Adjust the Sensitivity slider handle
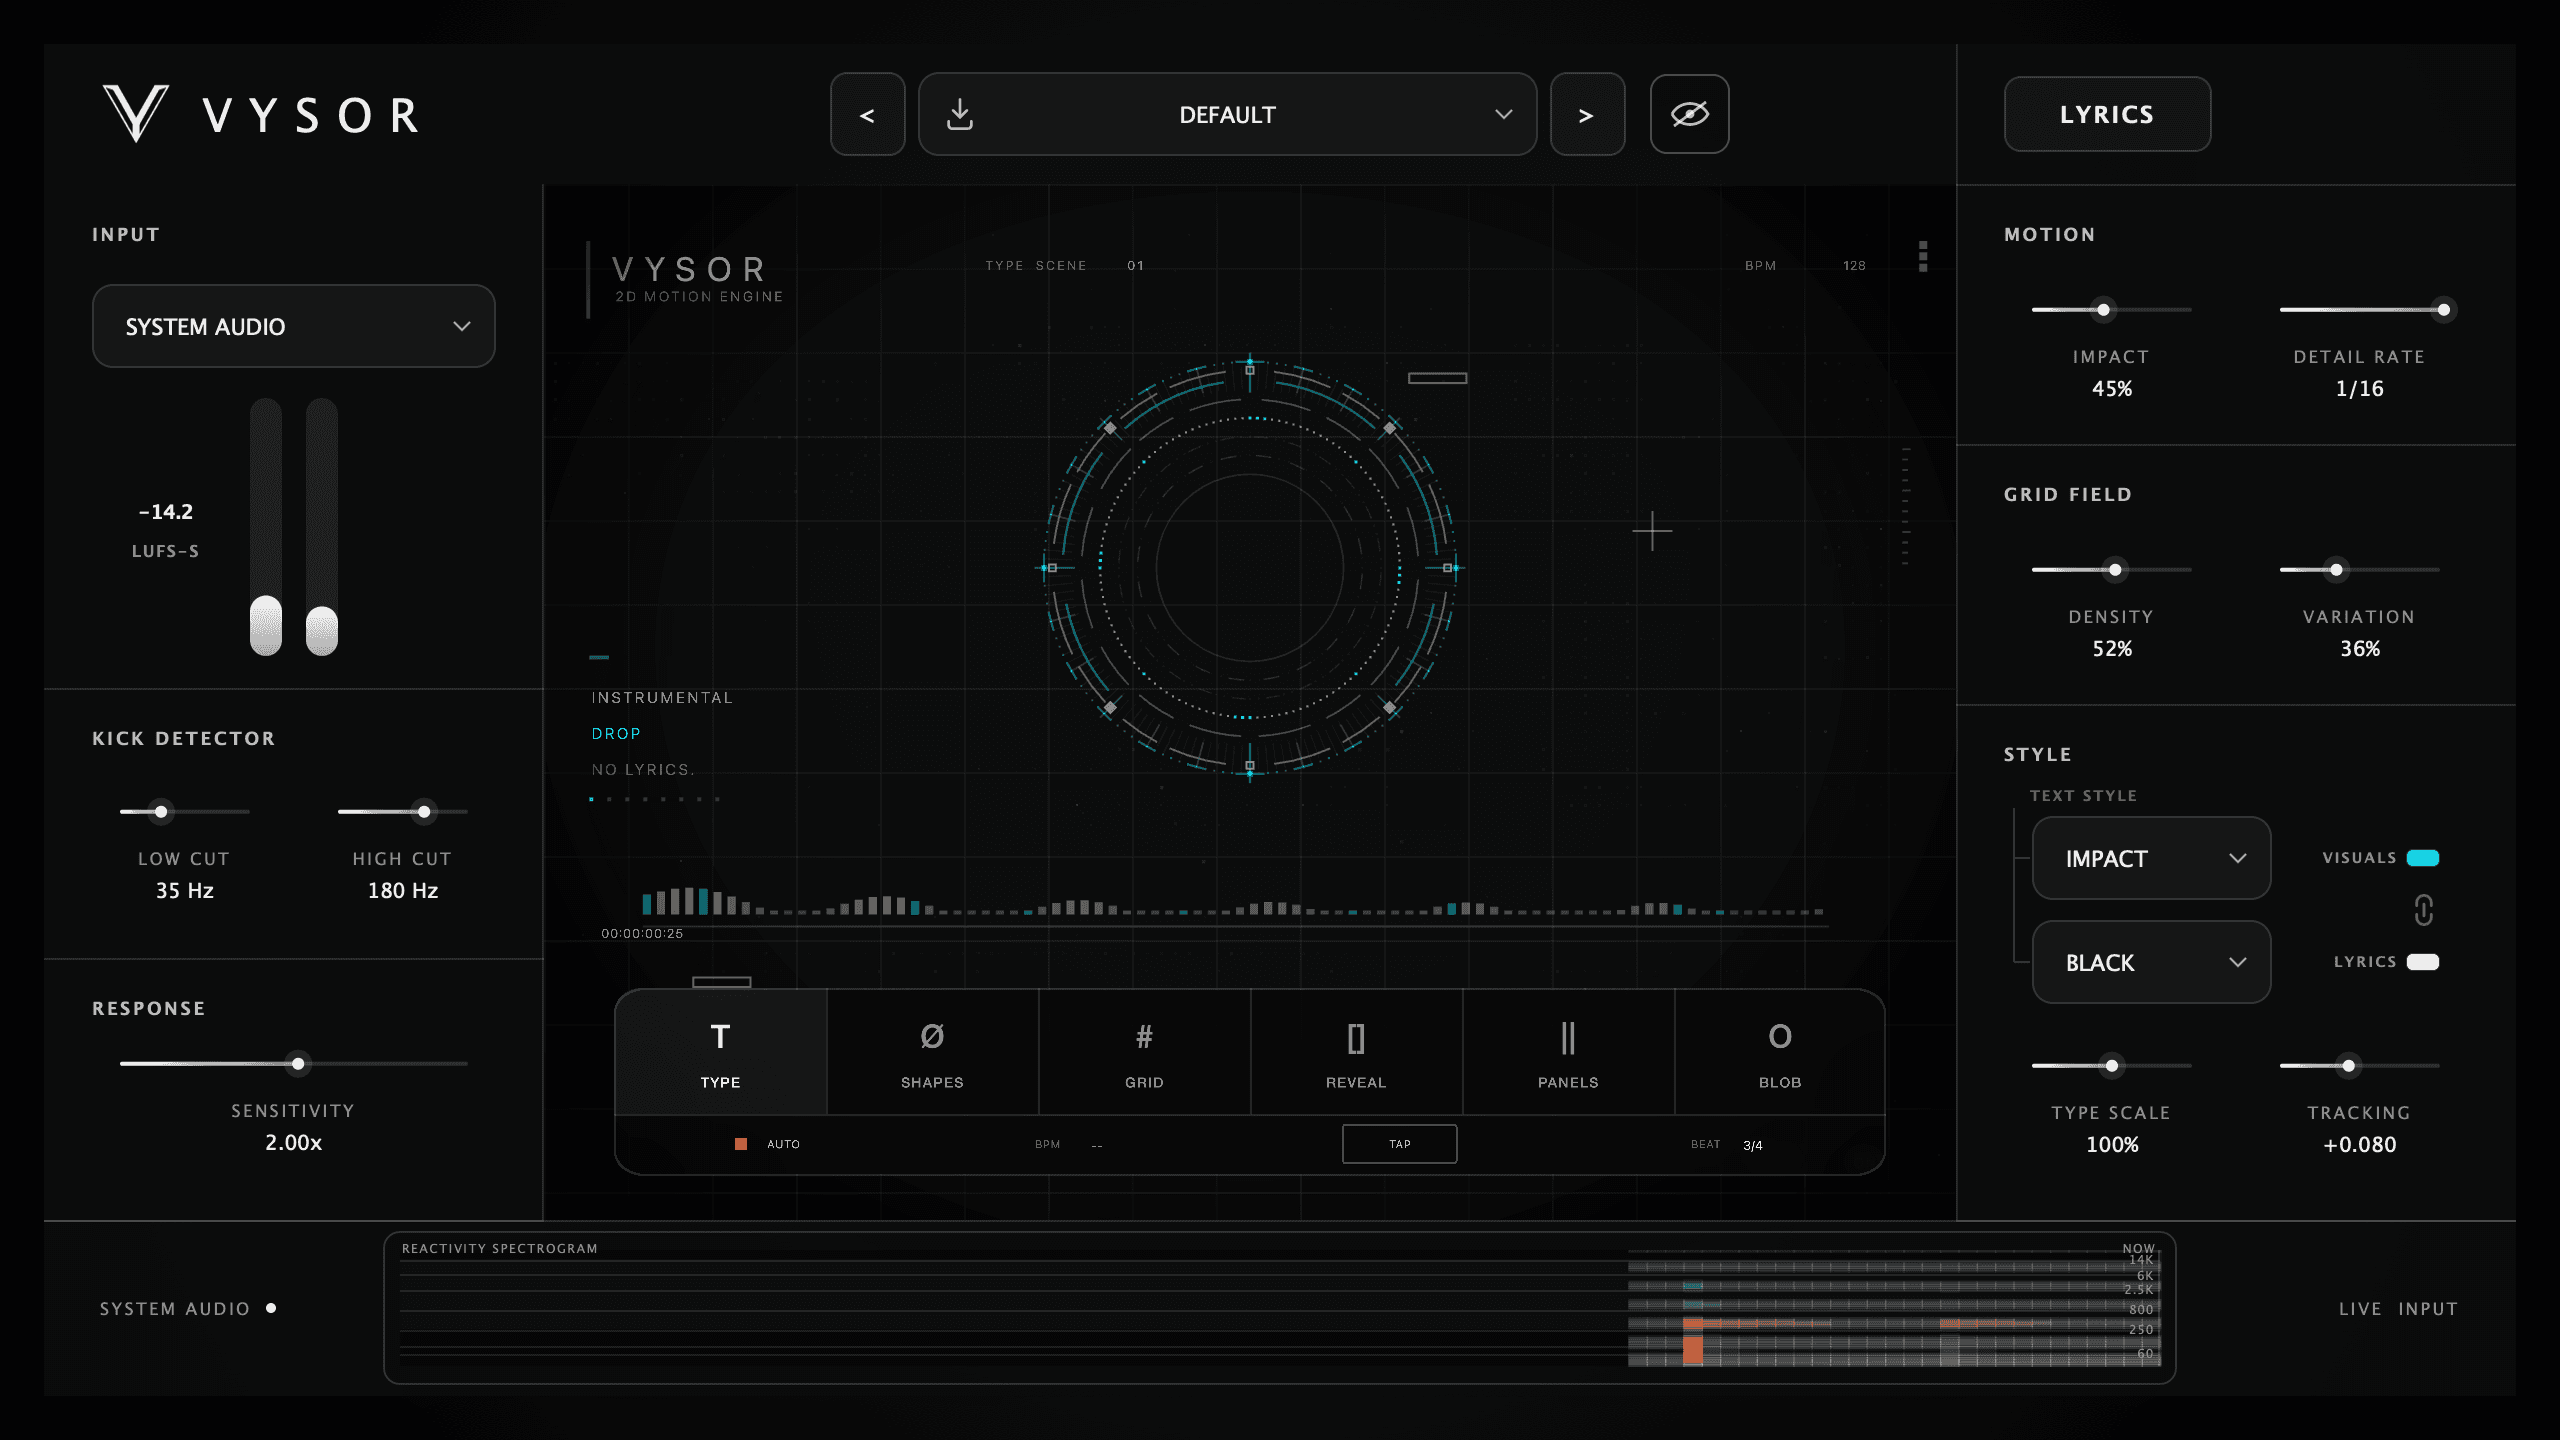This screenshot has width=2560, height=1440. (x=298, y=1064)
